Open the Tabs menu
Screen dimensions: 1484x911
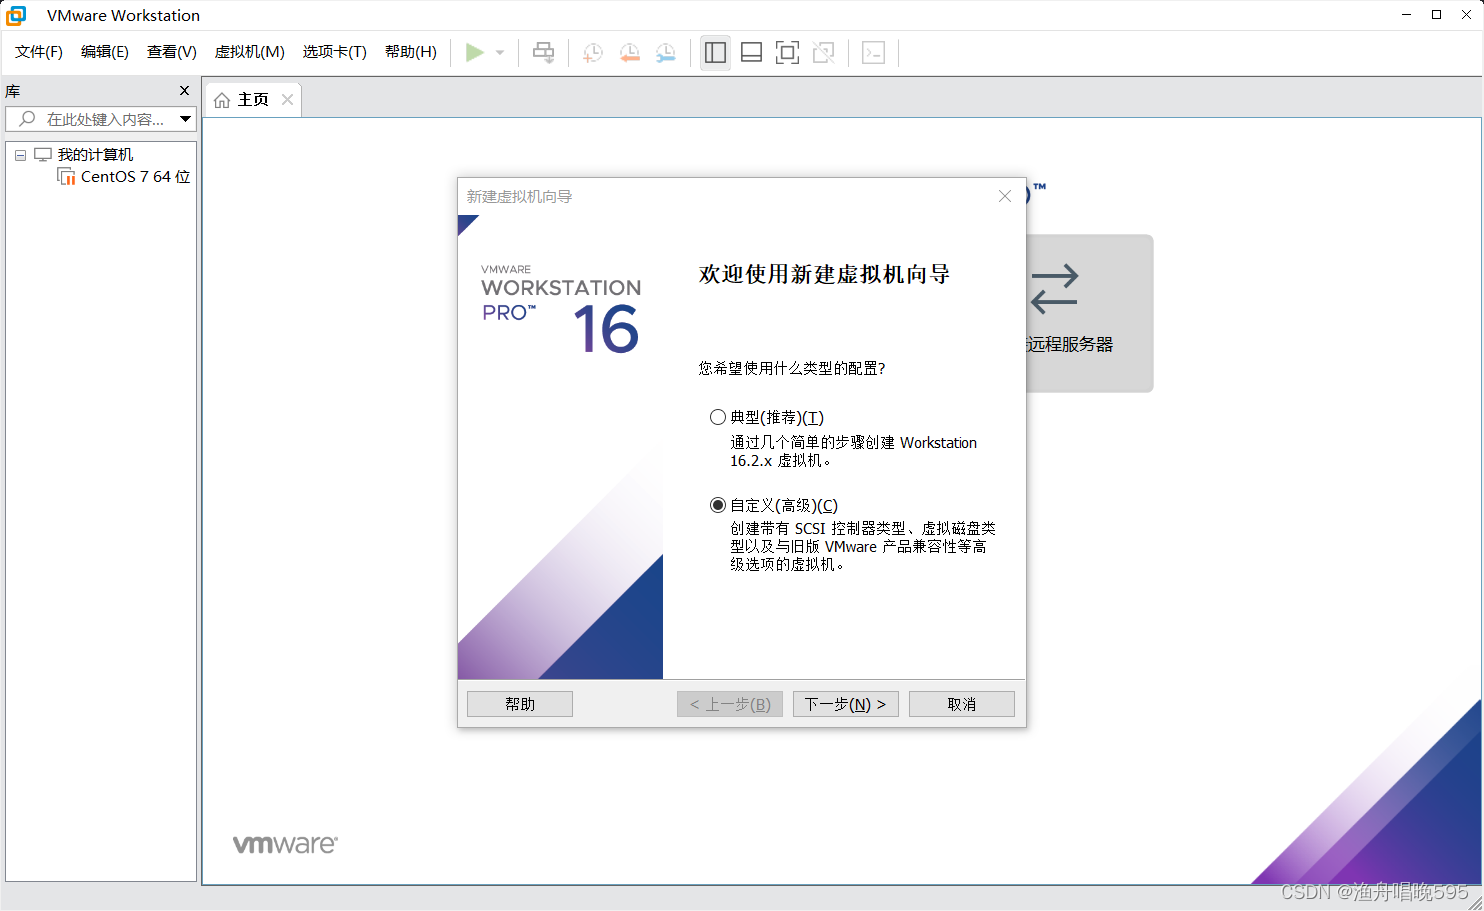click(x=335, y=52)
